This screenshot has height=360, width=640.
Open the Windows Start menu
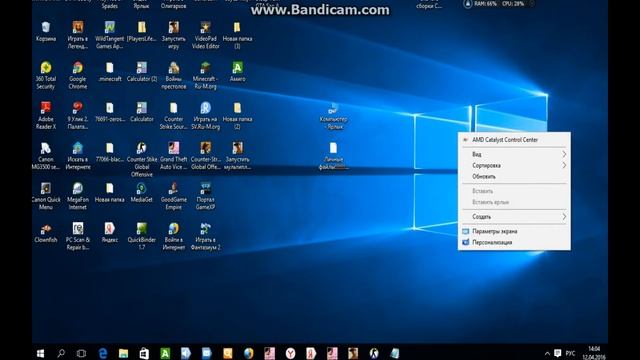tap(40, 353)
